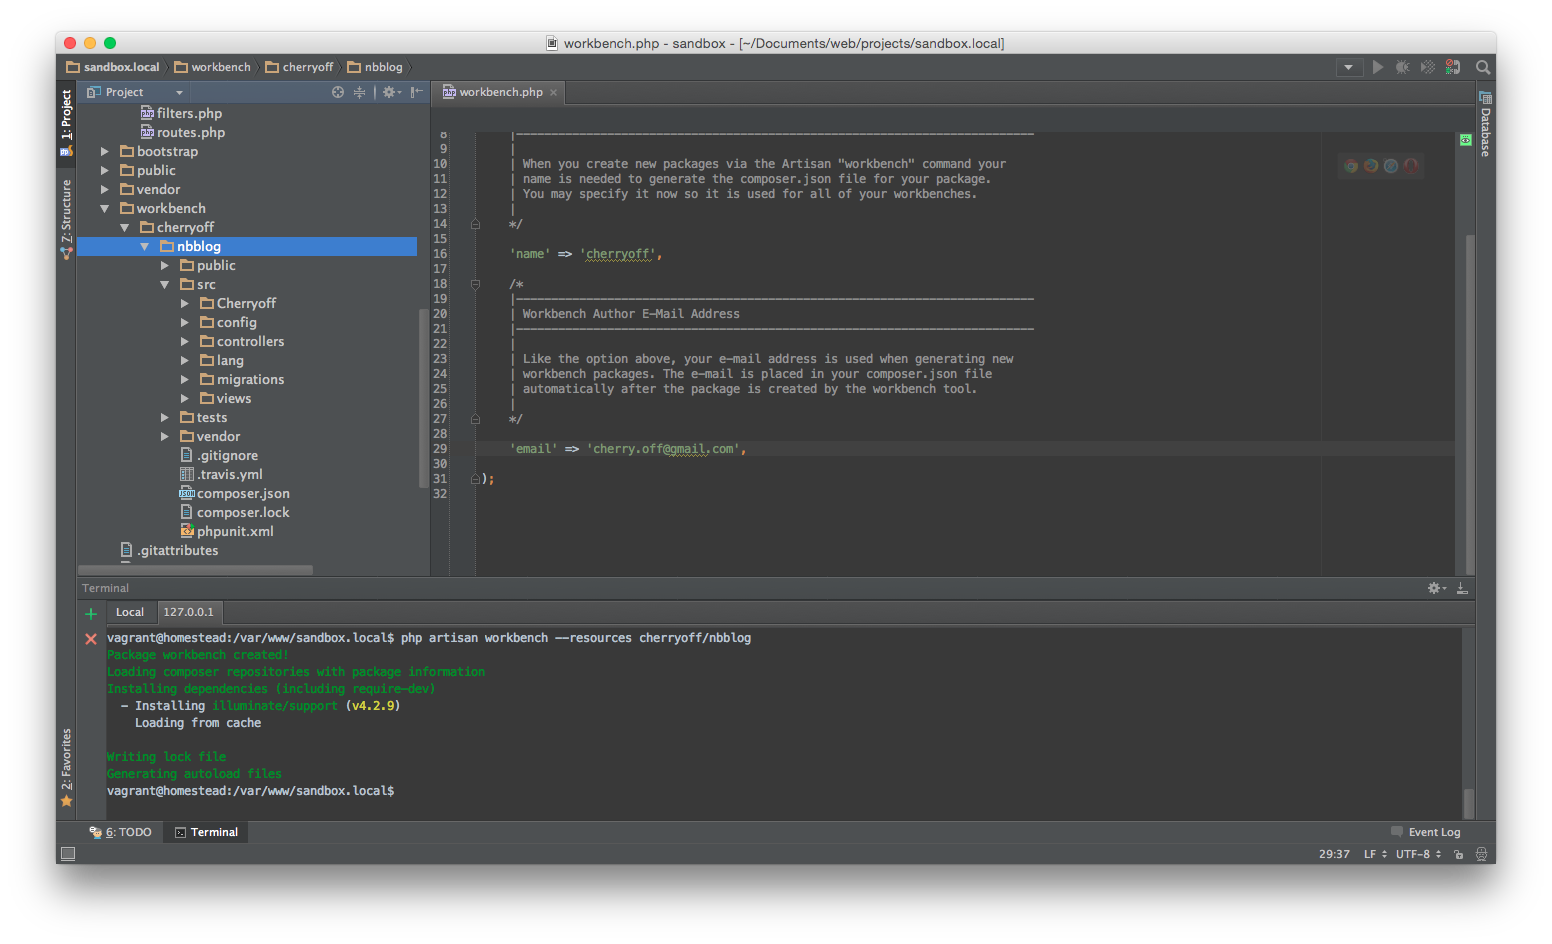The width and height of the screenshot is (1552, 944).
Task: Change UTF-8 file encoding
Action: pyautogui.click(x=1418, y=854)
